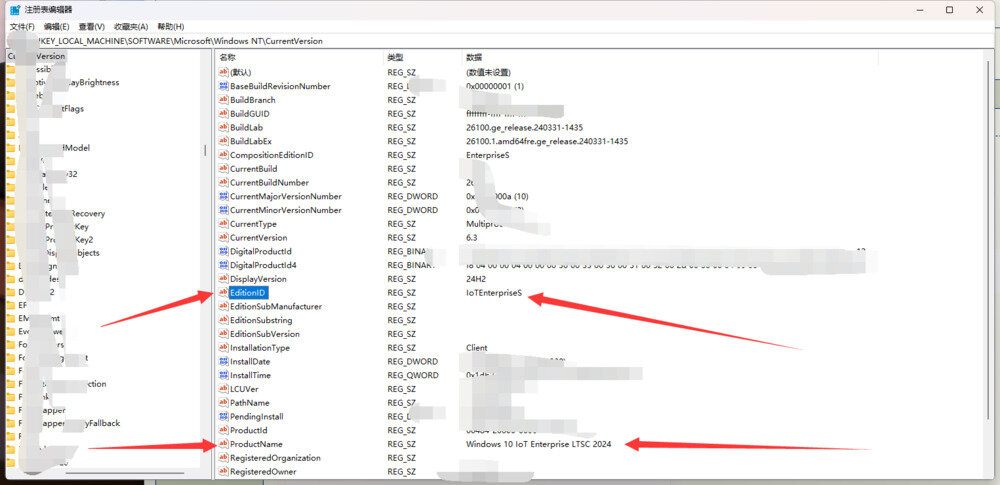Click the EnterpriseS data value
Image resolution: width=1000 pixels, height=485 pixels.
point(488,155)
